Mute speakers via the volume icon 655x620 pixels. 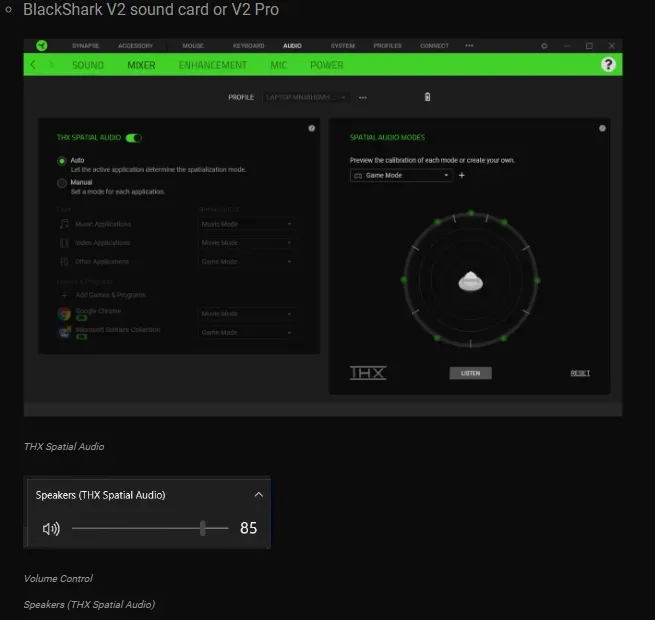[x=51, y=529]
